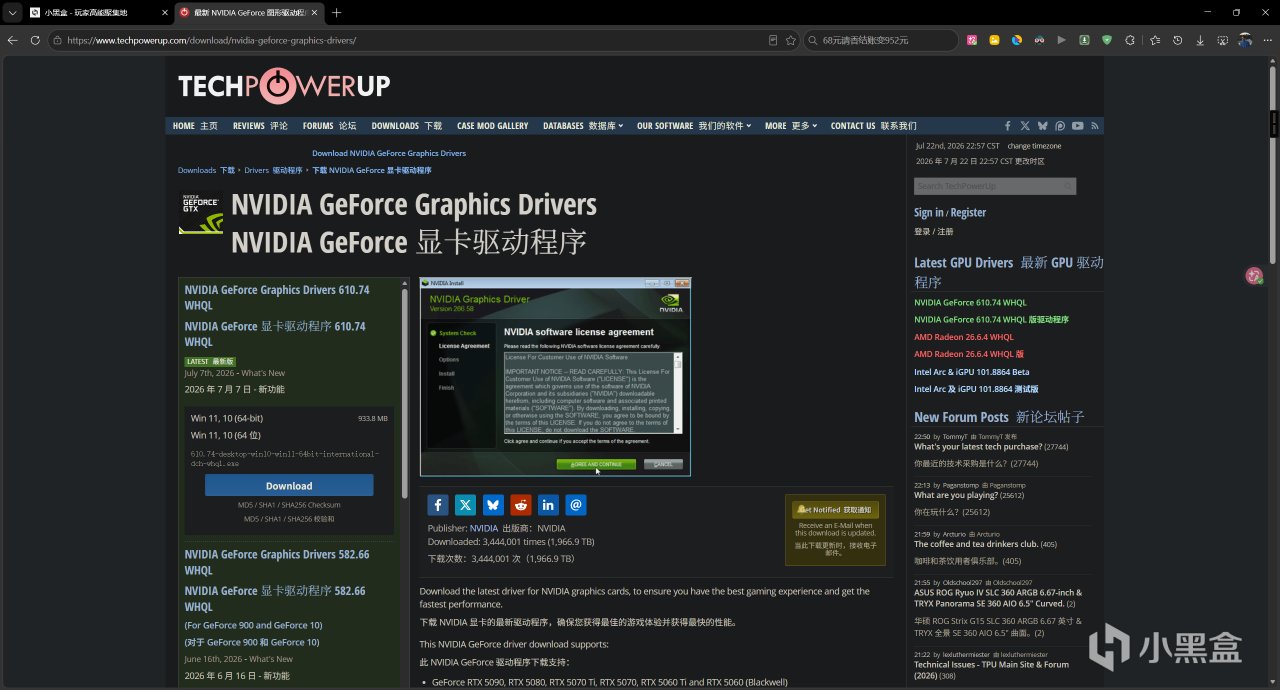Open the Patreon icon in navbar
1280x690 pixels.
pyautogui.click(x=1060, y=126)
